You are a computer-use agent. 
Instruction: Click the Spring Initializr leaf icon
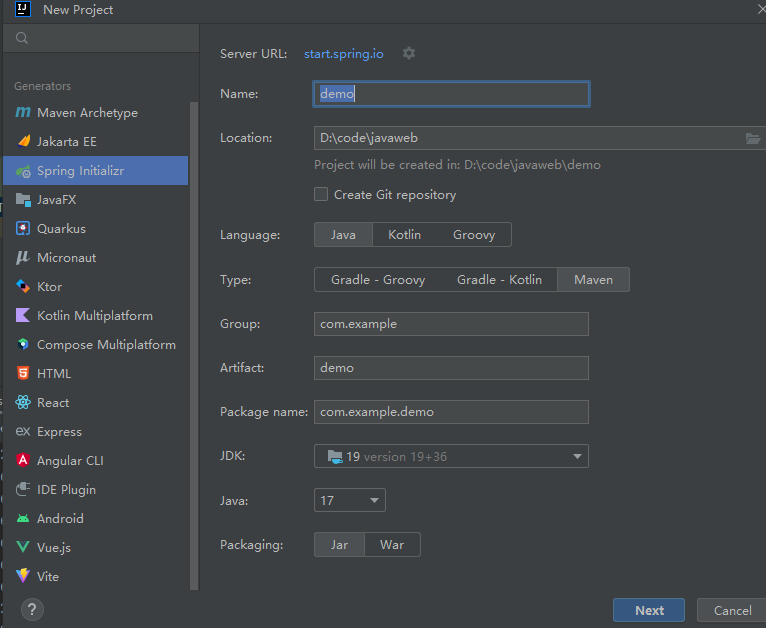coord(23,171)
